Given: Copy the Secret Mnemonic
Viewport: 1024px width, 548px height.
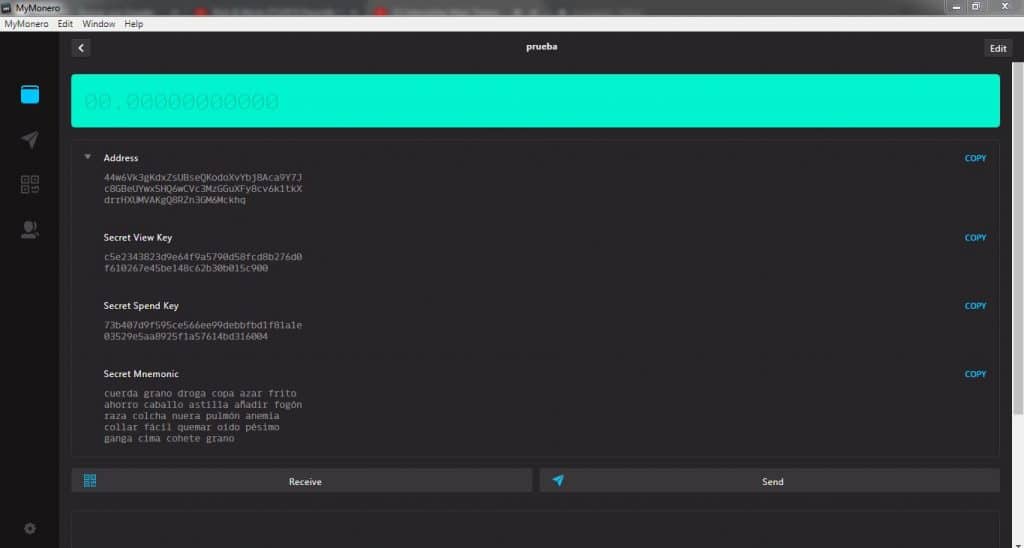Looking at the screenshot, I should tap(975, 374).
